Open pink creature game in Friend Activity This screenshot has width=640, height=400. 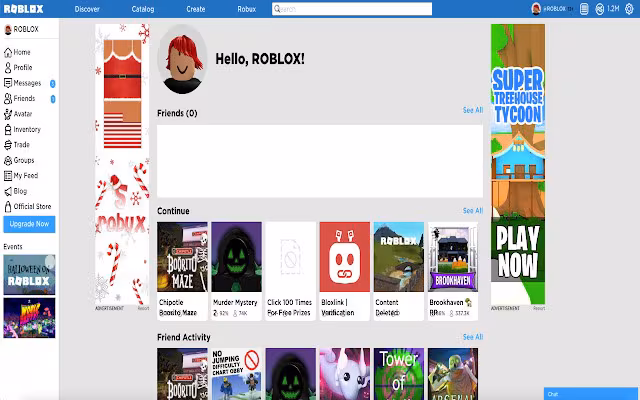click(344, 374)
